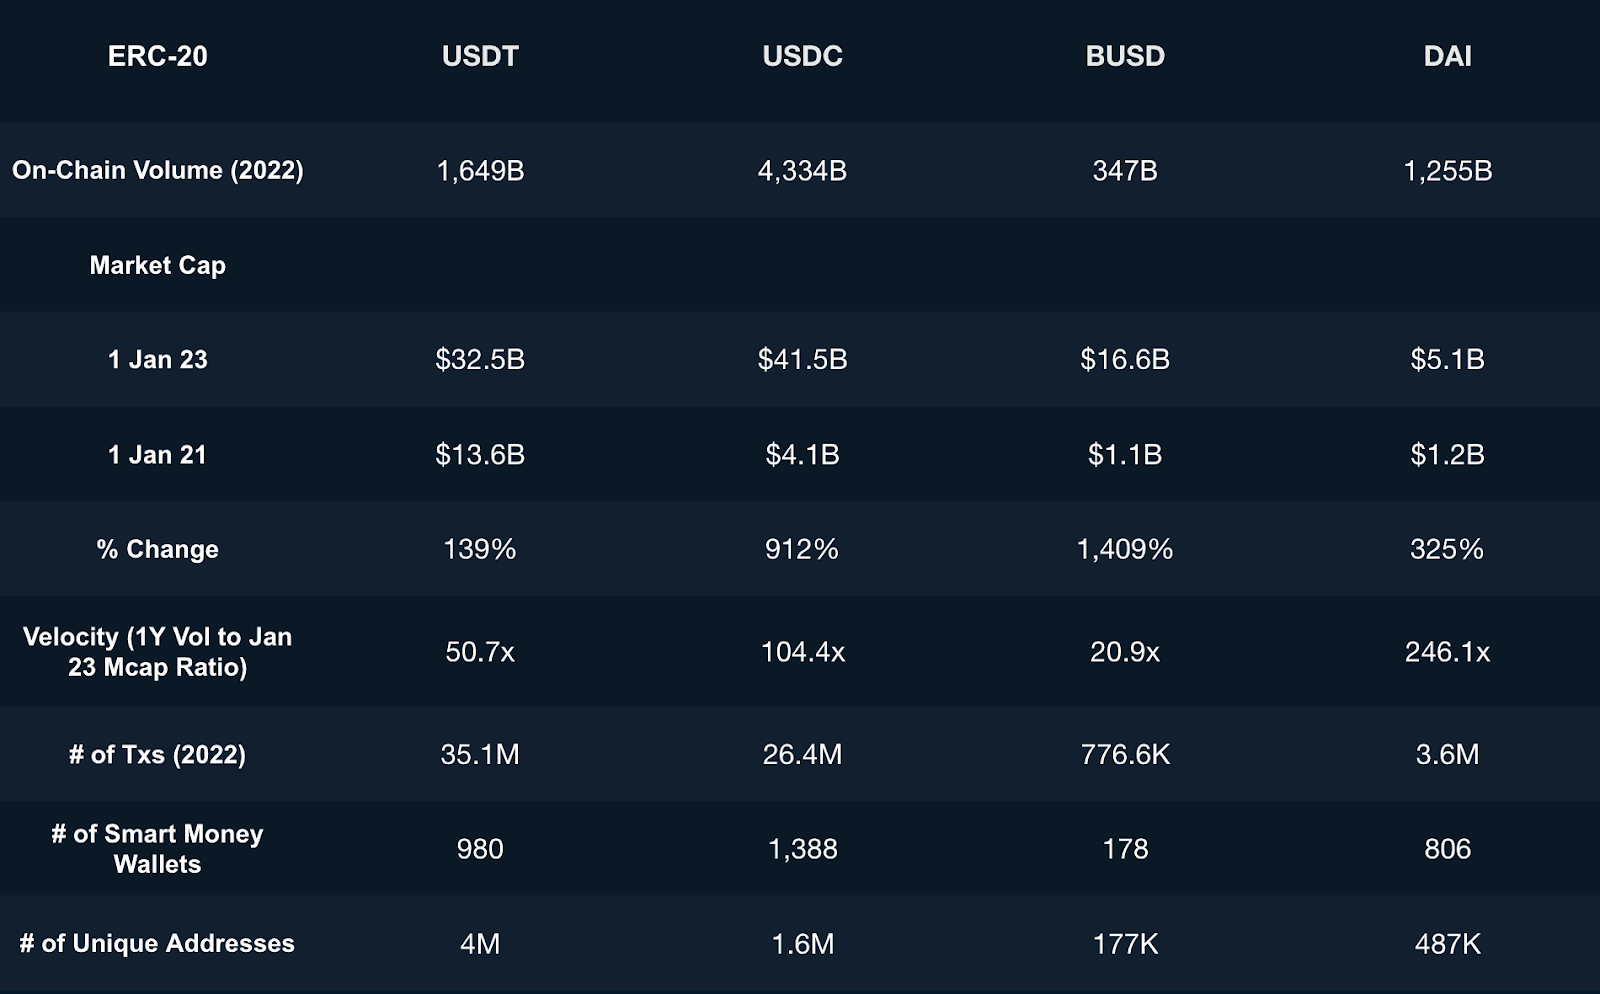The width and height of the screenshot is (1600, 994).
Task: Click BUSD percent change 1,409%
Action: 1125,549
